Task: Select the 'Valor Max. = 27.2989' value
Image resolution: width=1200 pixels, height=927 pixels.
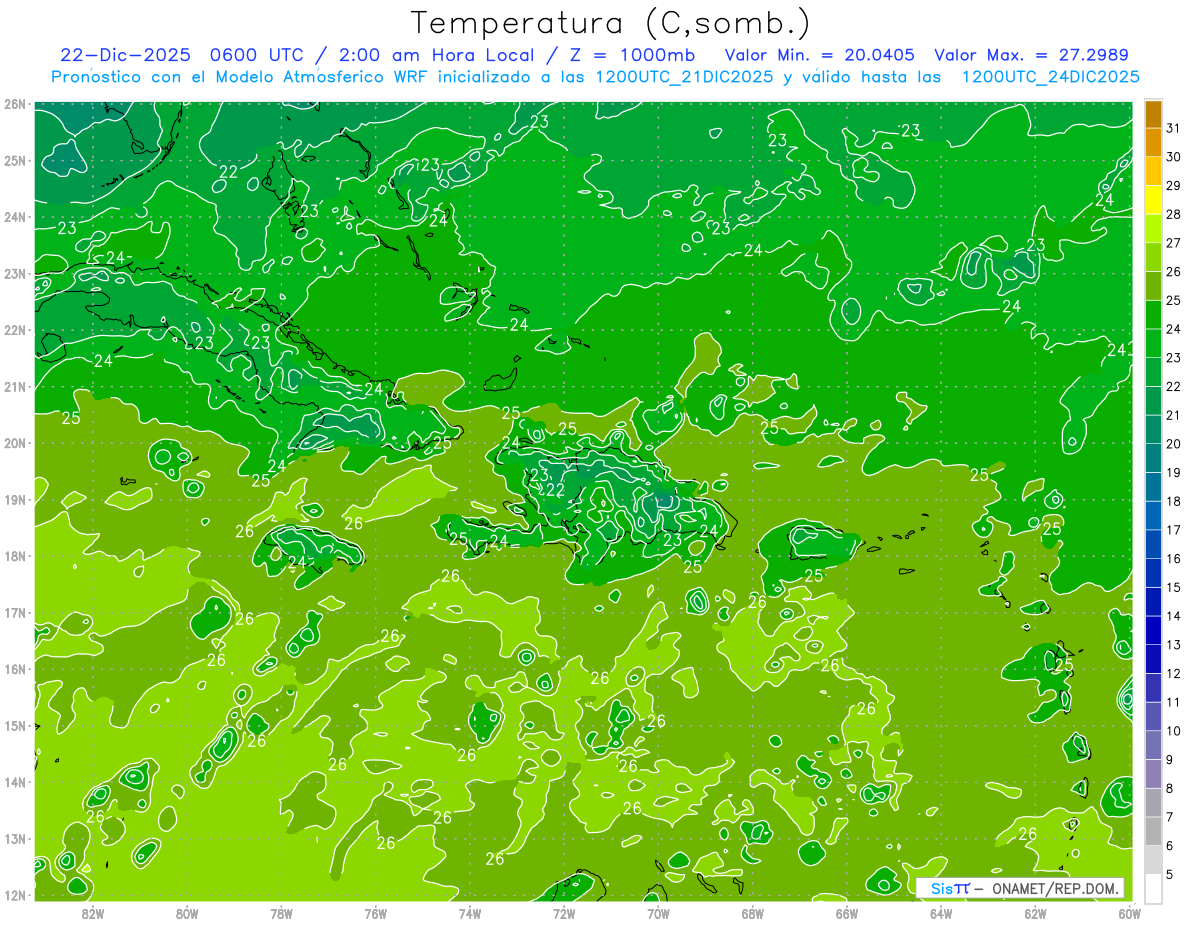Action: [1031, 54]
